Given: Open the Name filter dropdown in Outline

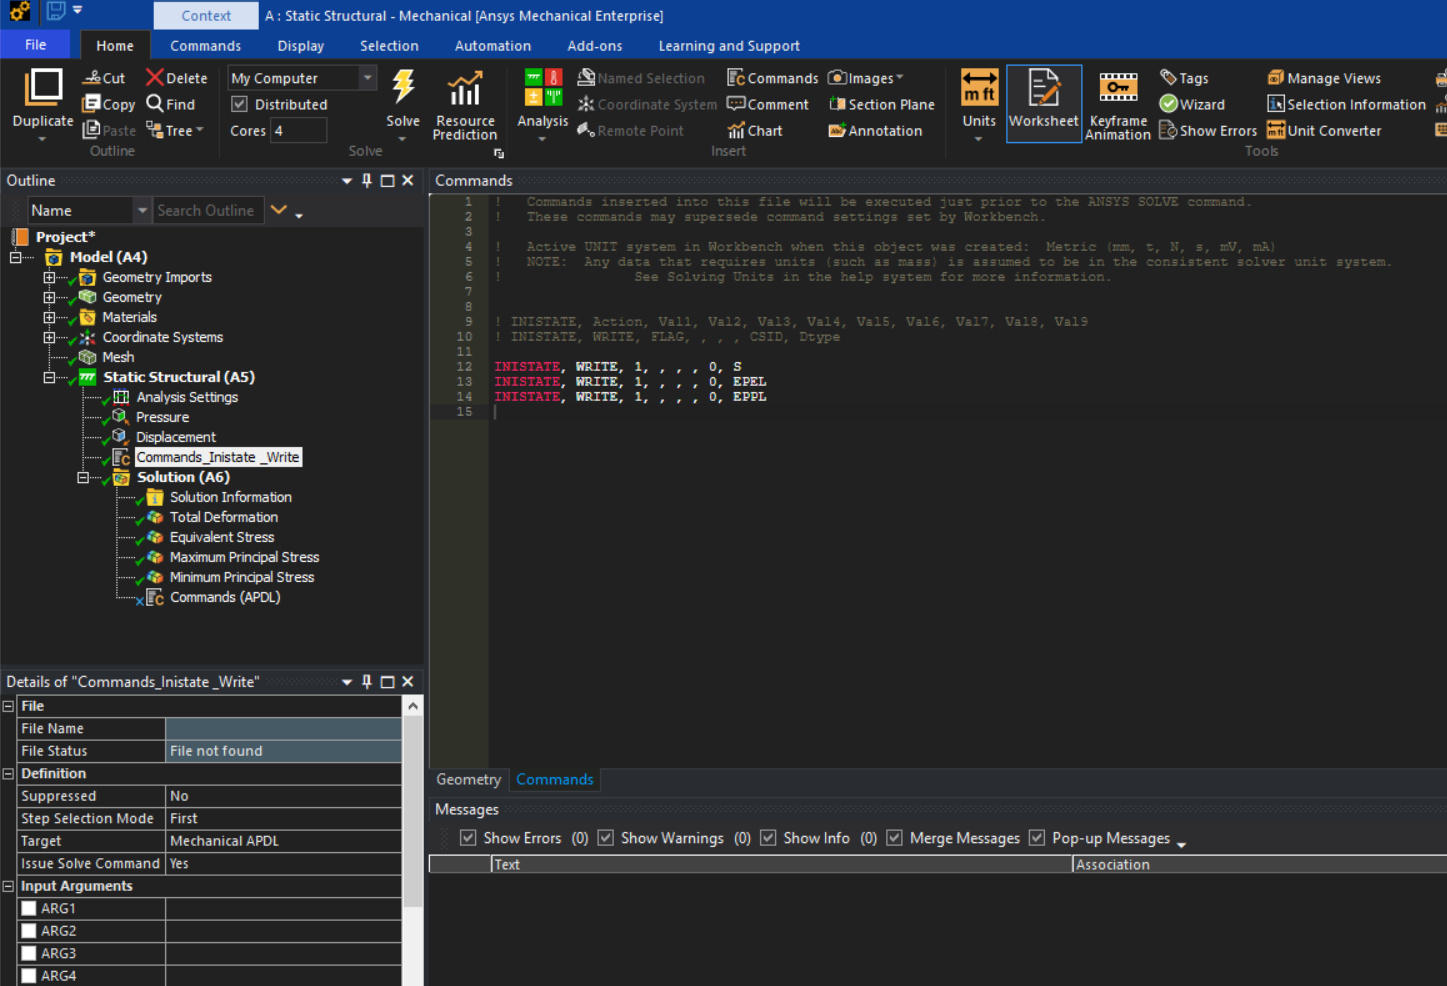Looking at the screenshot, I should (142, 210).
